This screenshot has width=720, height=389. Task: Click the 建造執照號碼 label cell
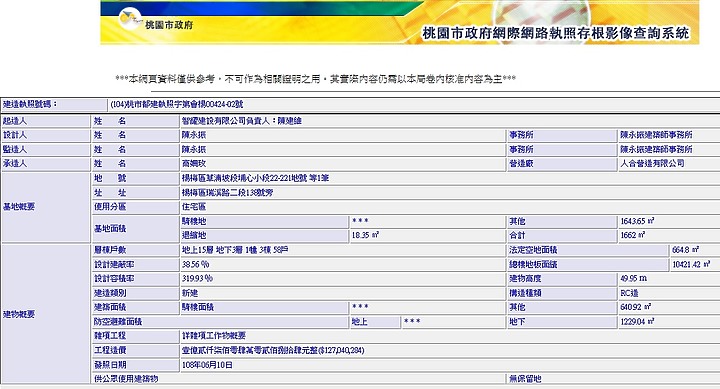coord(54,105)
